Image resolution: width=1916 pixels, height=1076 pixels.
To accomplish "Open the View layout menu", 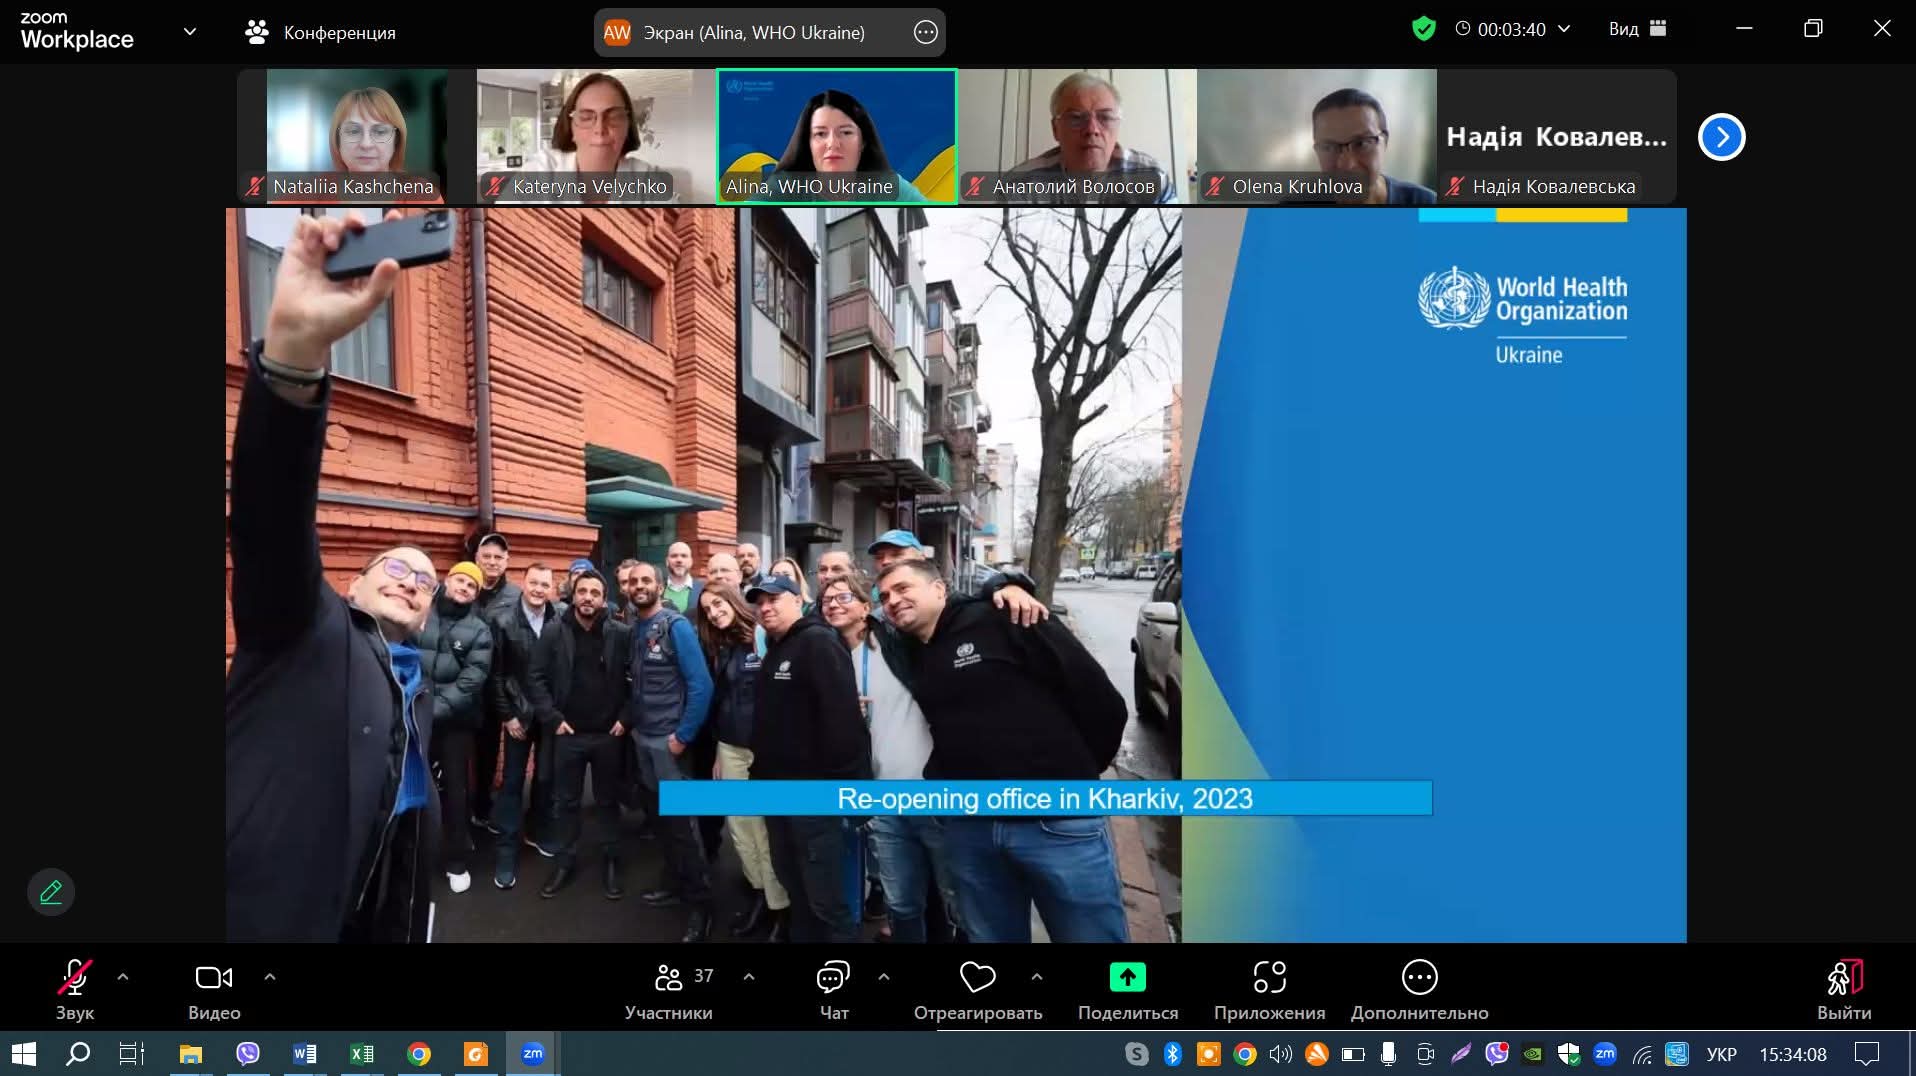I will point(1637,29).
